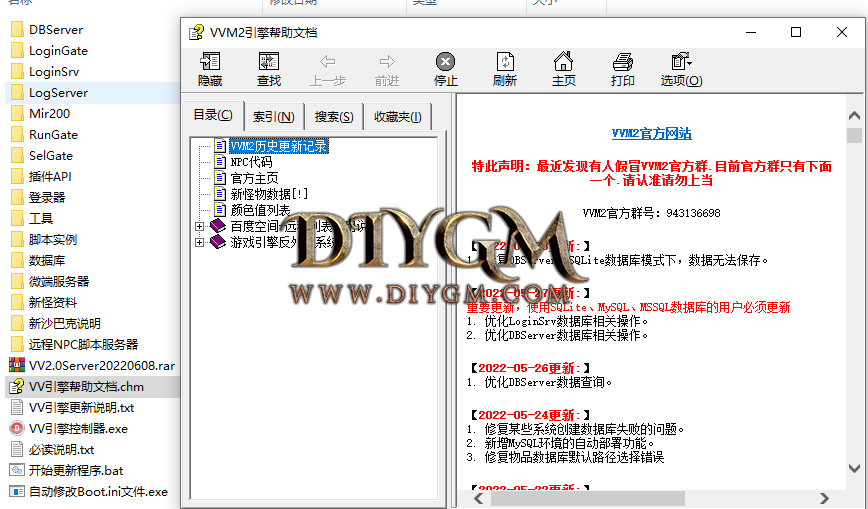Expand the 百度空间 book node
The image size is (868, 509).
point(200,227)
